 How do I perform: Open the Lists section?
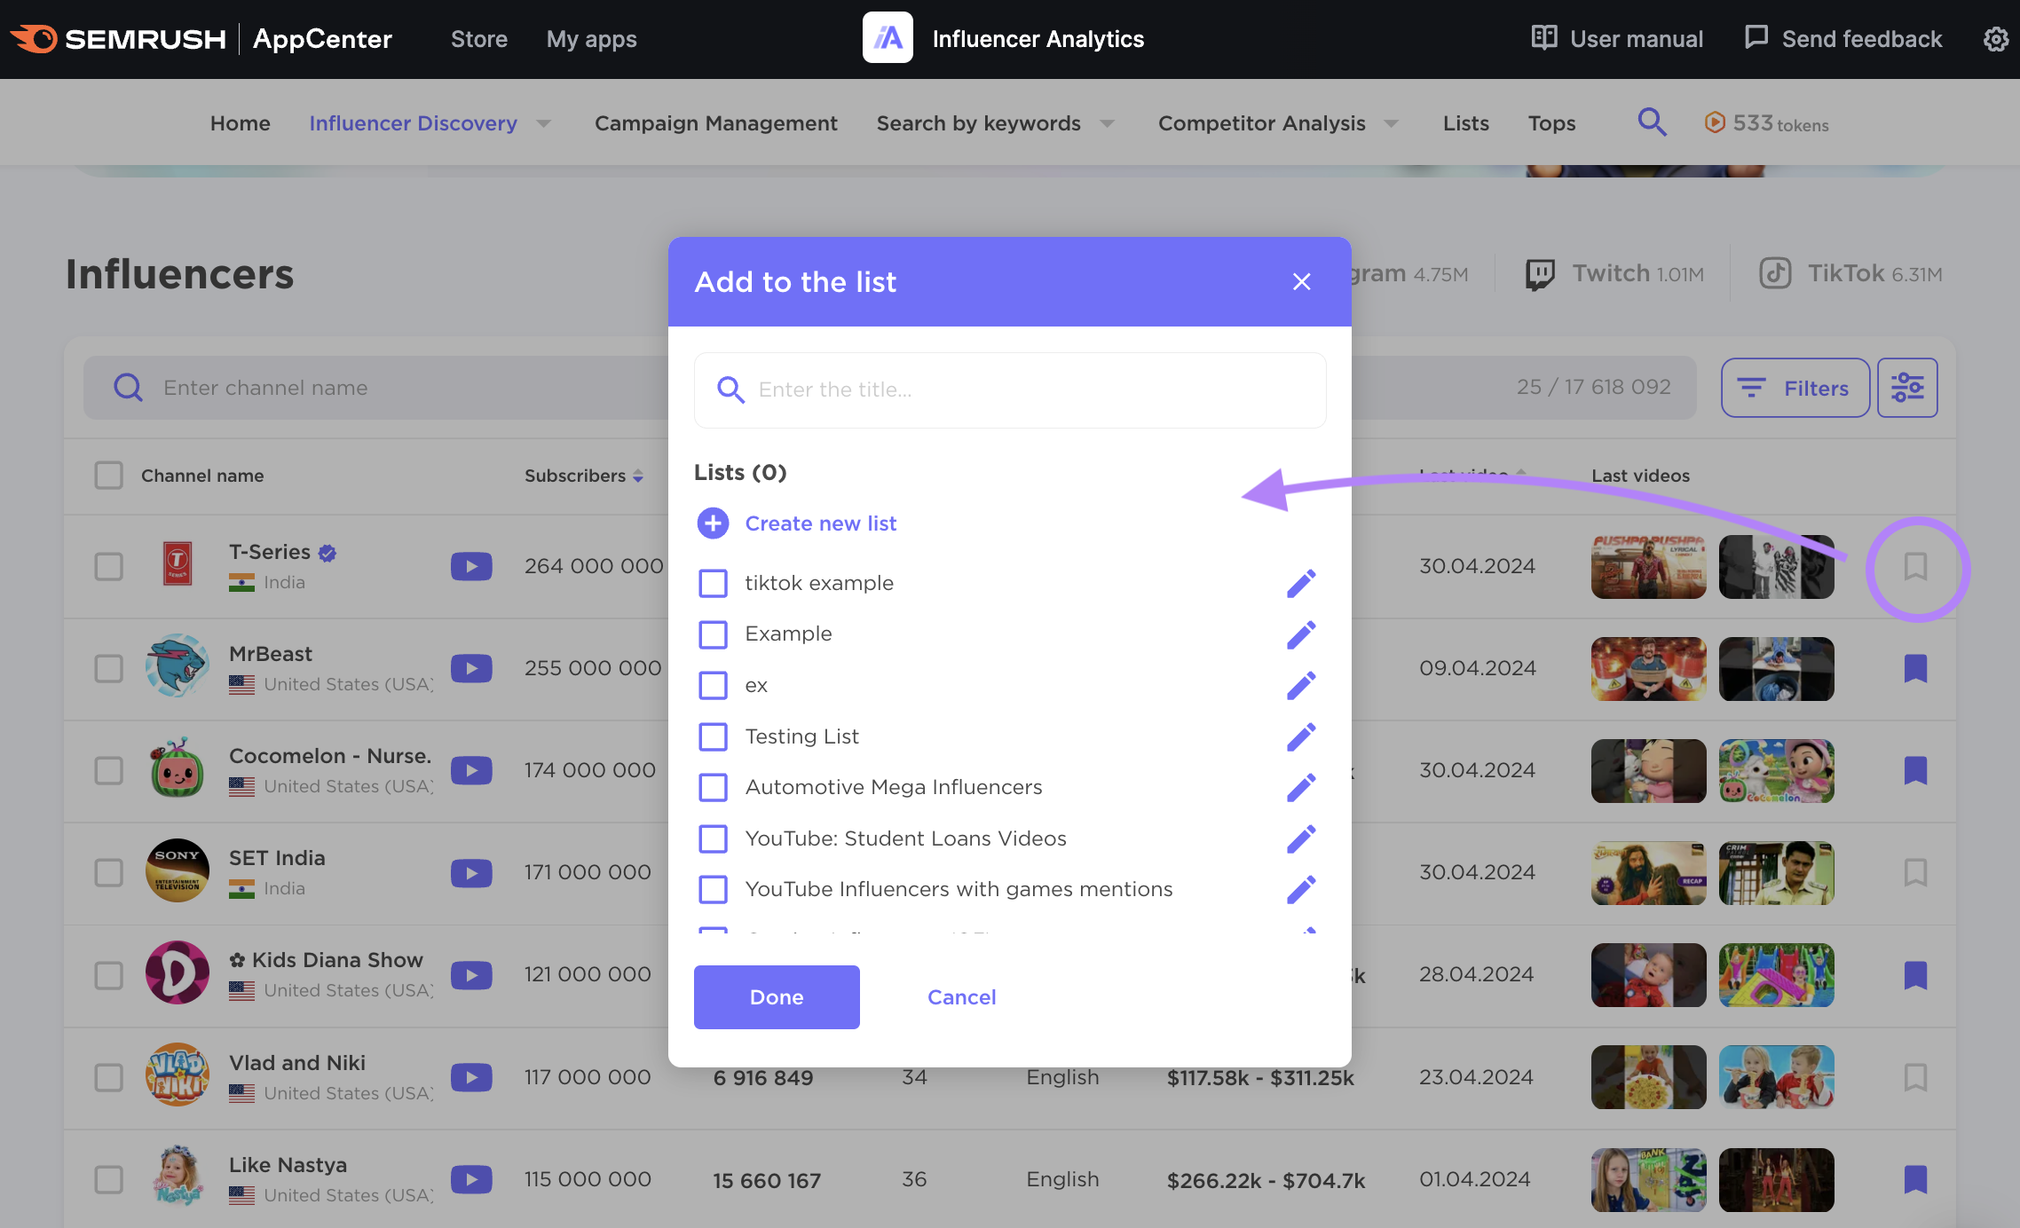click(1466, 123)
